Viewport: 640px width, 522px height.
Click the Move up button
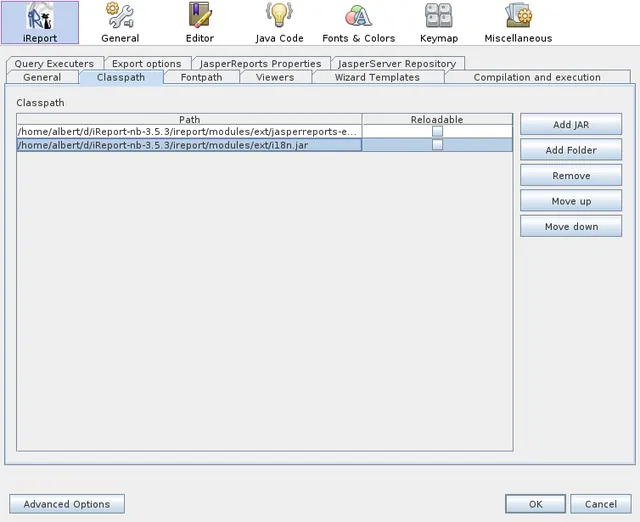[x=571, y=201]
